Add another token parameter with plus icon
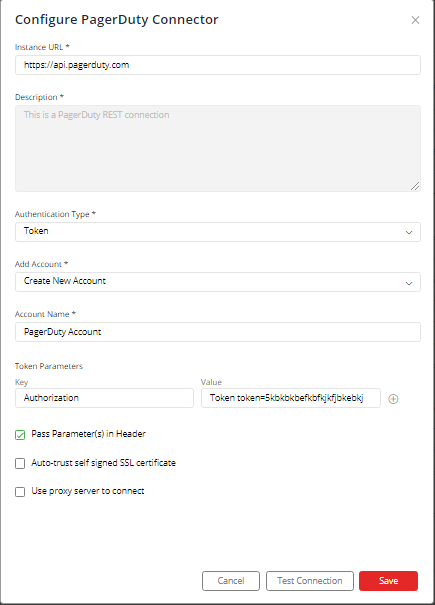The width and height of the screenshot is (435, 605). [x=393, y=399]
